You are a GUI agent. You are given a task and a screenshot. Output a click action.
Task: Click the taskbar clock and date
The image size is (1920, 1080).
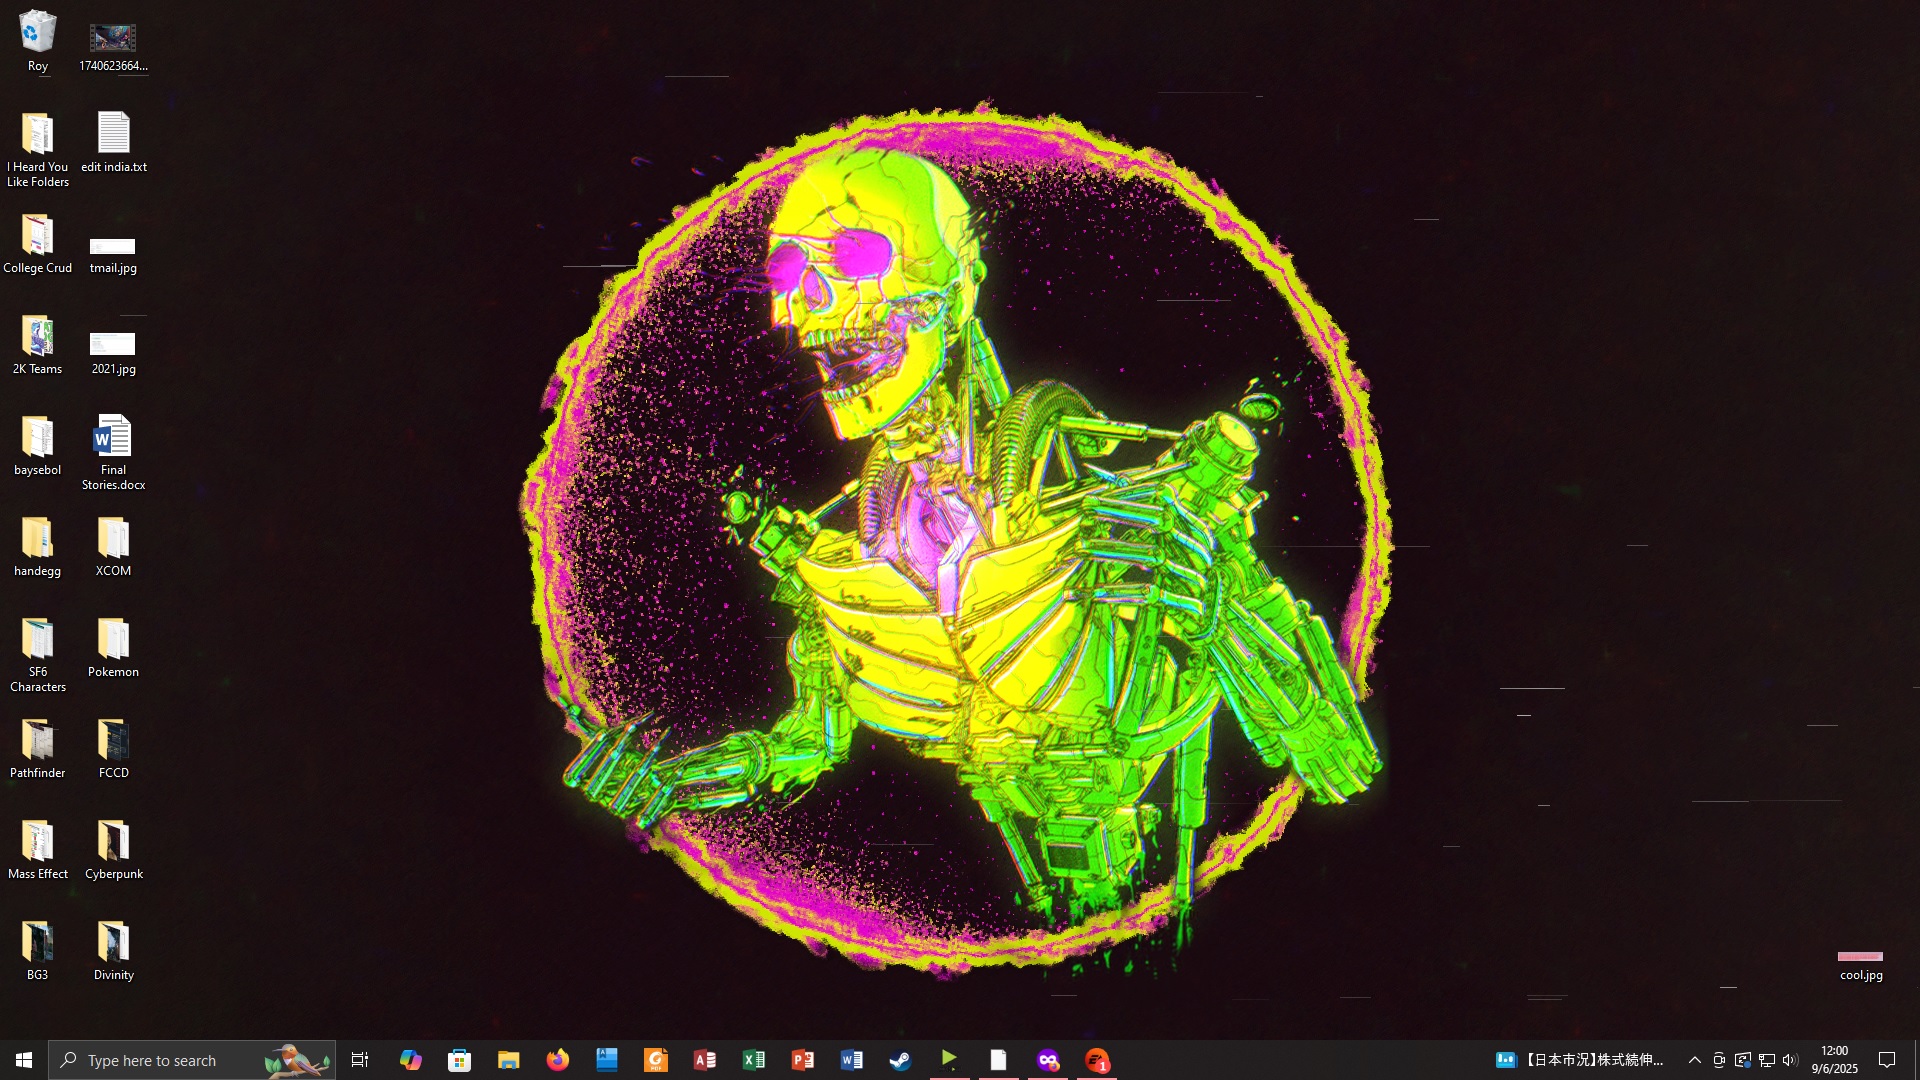tap(1834, 1060)
